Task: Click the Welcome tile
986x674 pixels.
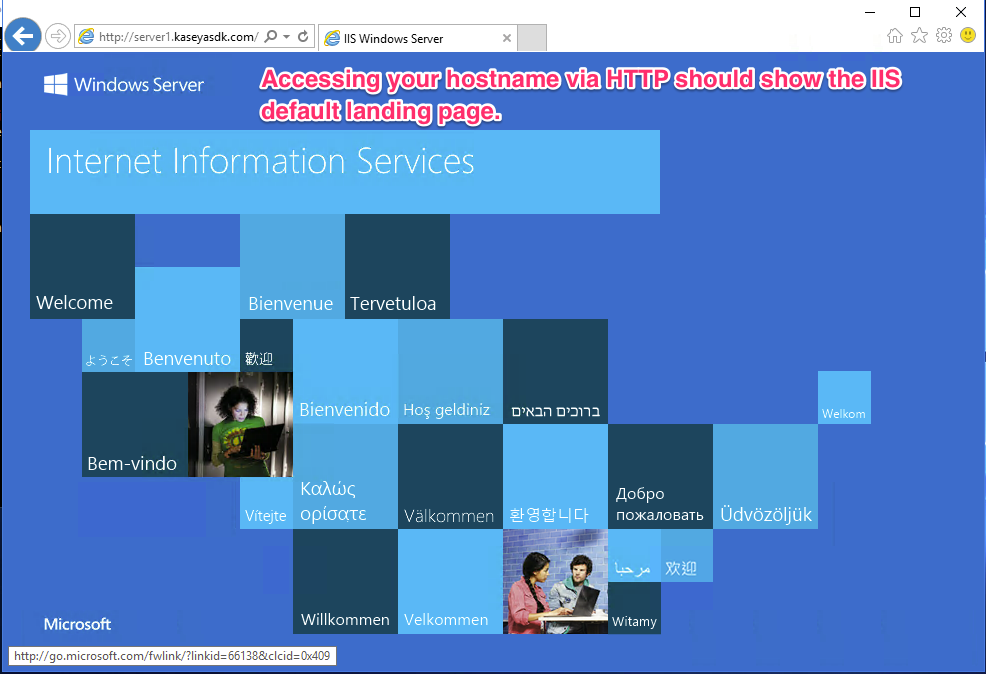Action: 82,267
